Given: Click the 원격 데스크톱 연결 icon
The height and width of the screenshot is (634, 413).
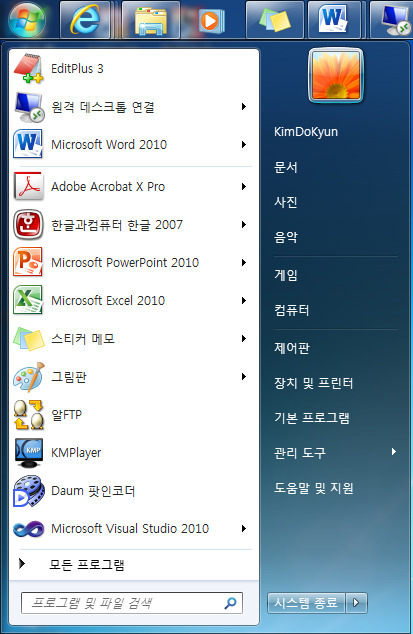Looking at the screenshot, I should [28, 107].
